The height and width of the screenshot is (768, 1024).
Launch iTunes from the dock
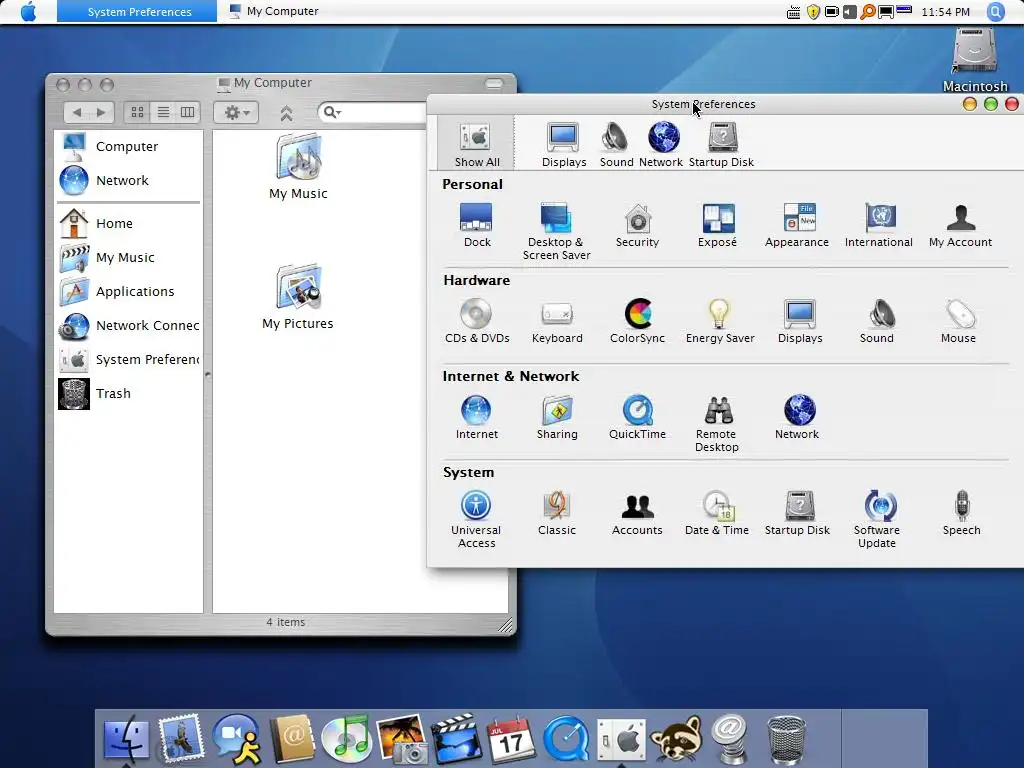pyautogui.click(x=346, y=739)
